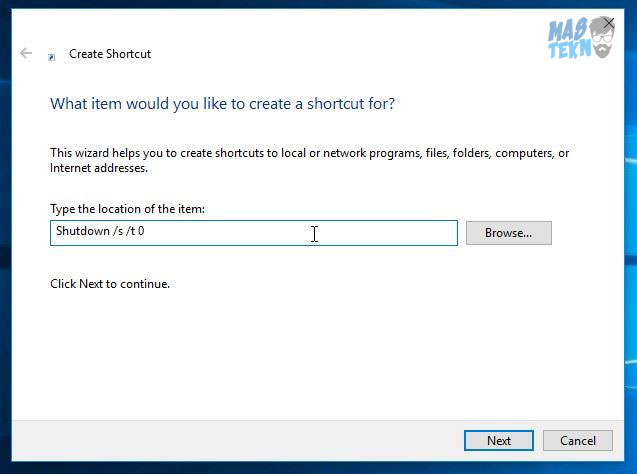The image size is (637, 474).
Task: Click the "Click Next to continue." text
Action: pyautogui.click(x=110, y=284)
